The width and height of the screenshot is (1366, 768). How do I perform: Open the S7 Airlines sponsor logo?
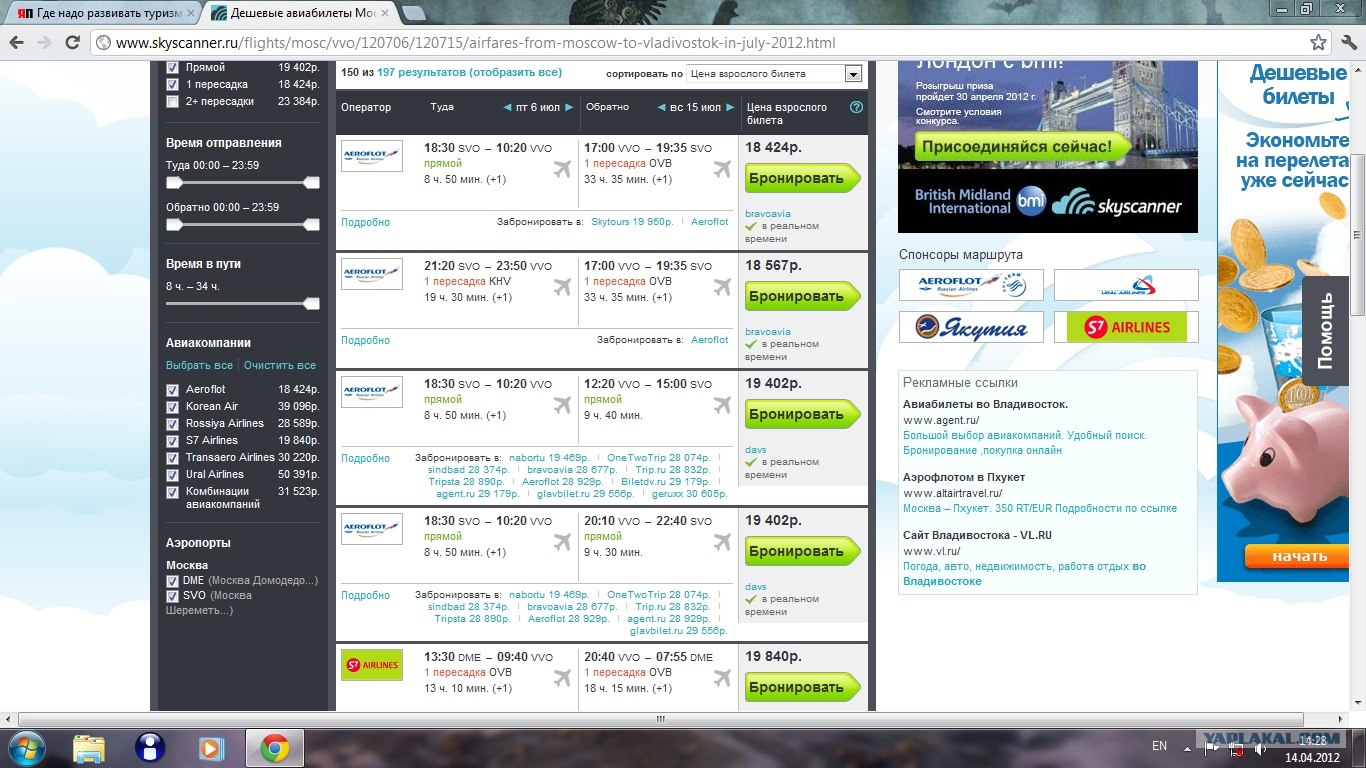pos(1126,327)
